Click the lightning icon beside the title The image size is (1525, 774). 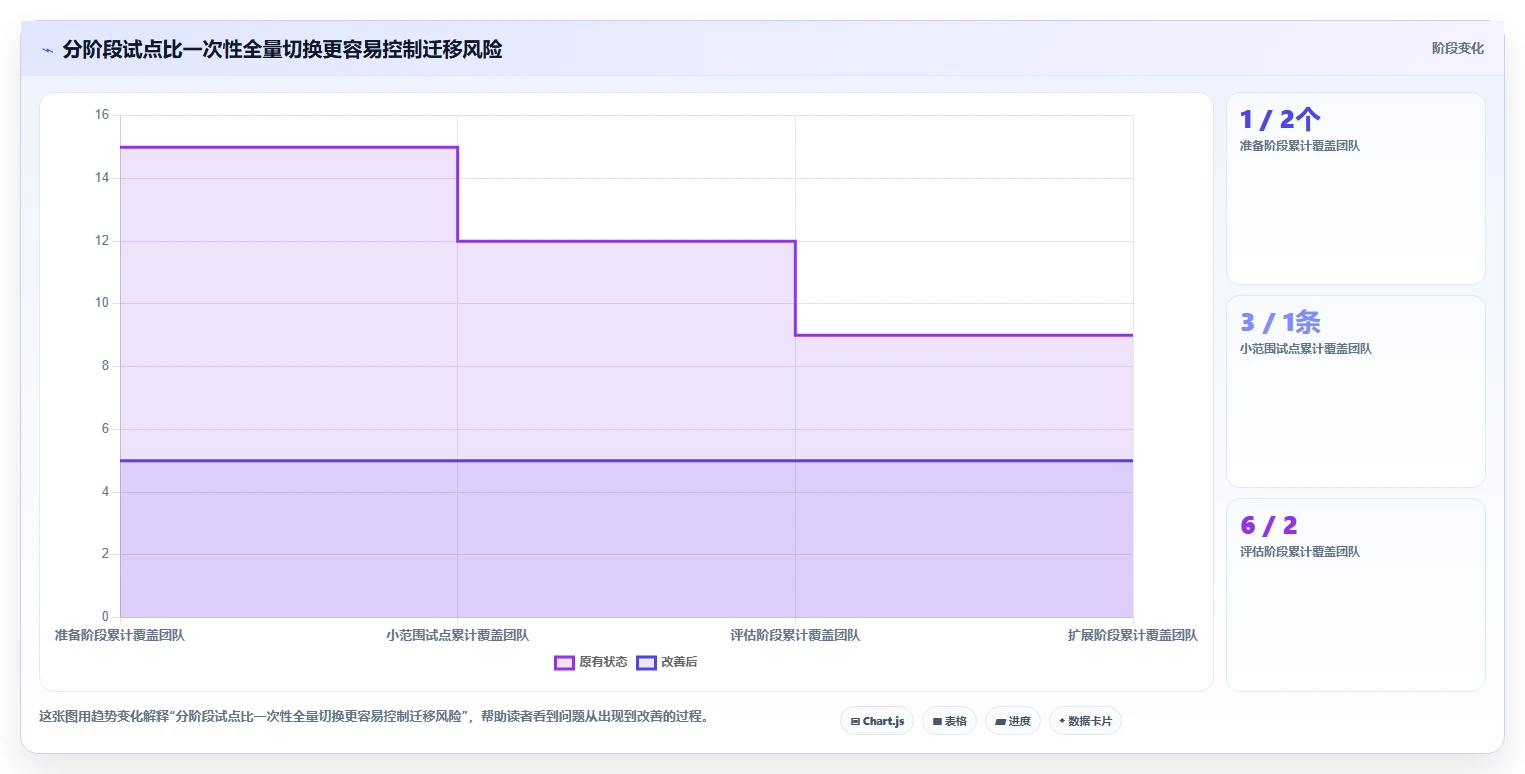[x=47, y=50]
